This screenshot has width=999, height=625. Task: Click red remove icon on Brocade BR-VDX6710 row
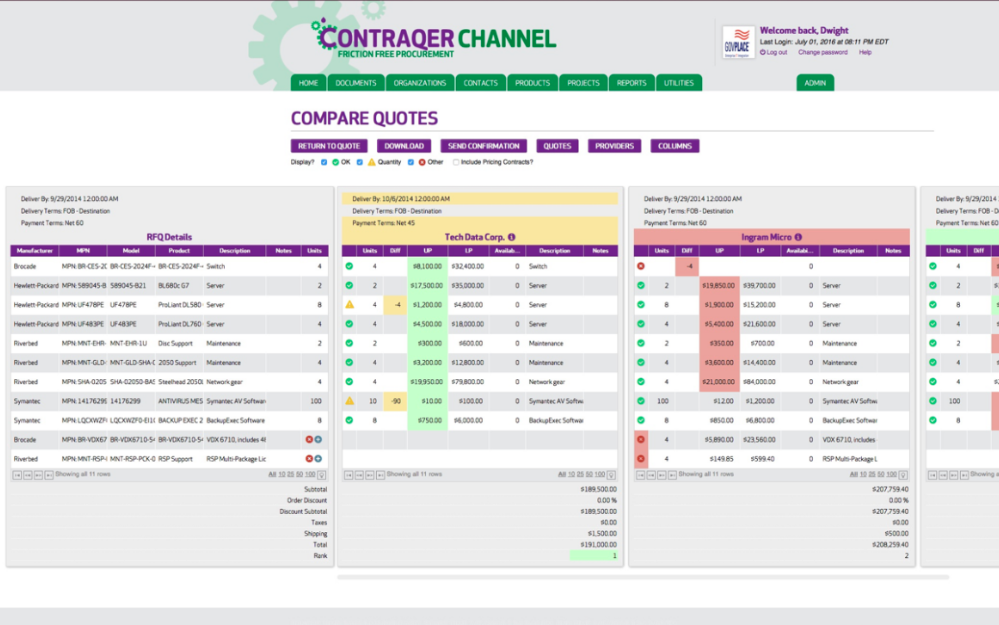pos(309,439)
